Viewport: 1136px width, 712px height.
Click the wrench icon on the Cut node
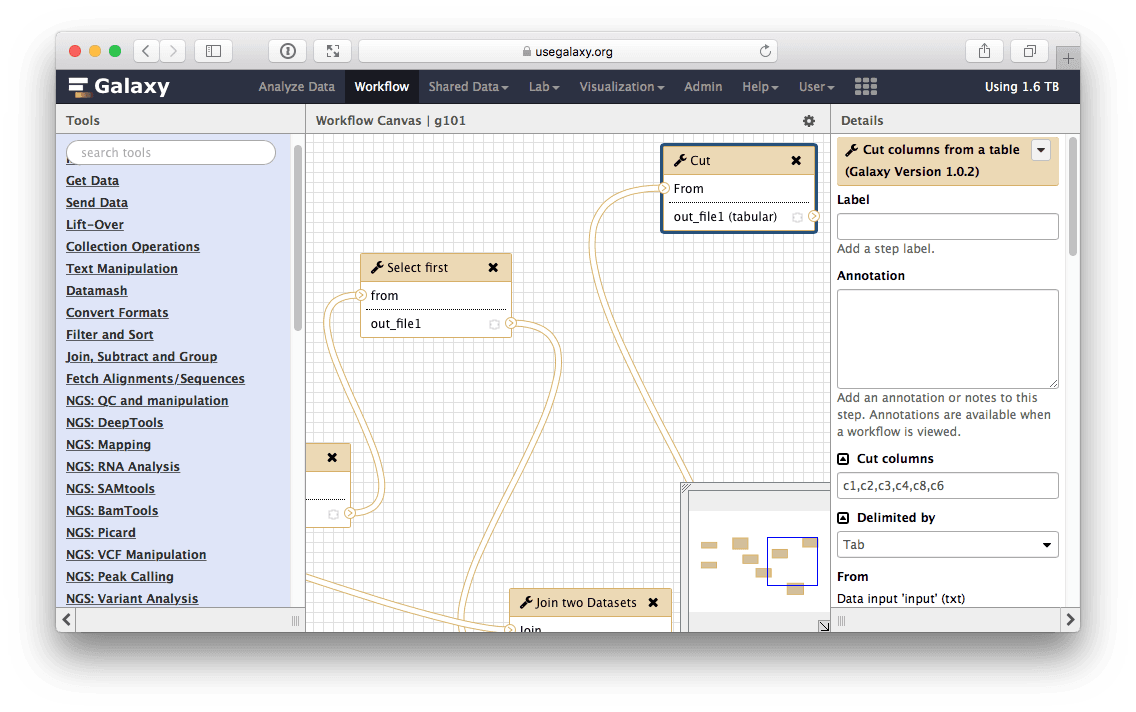click(679, 160)
